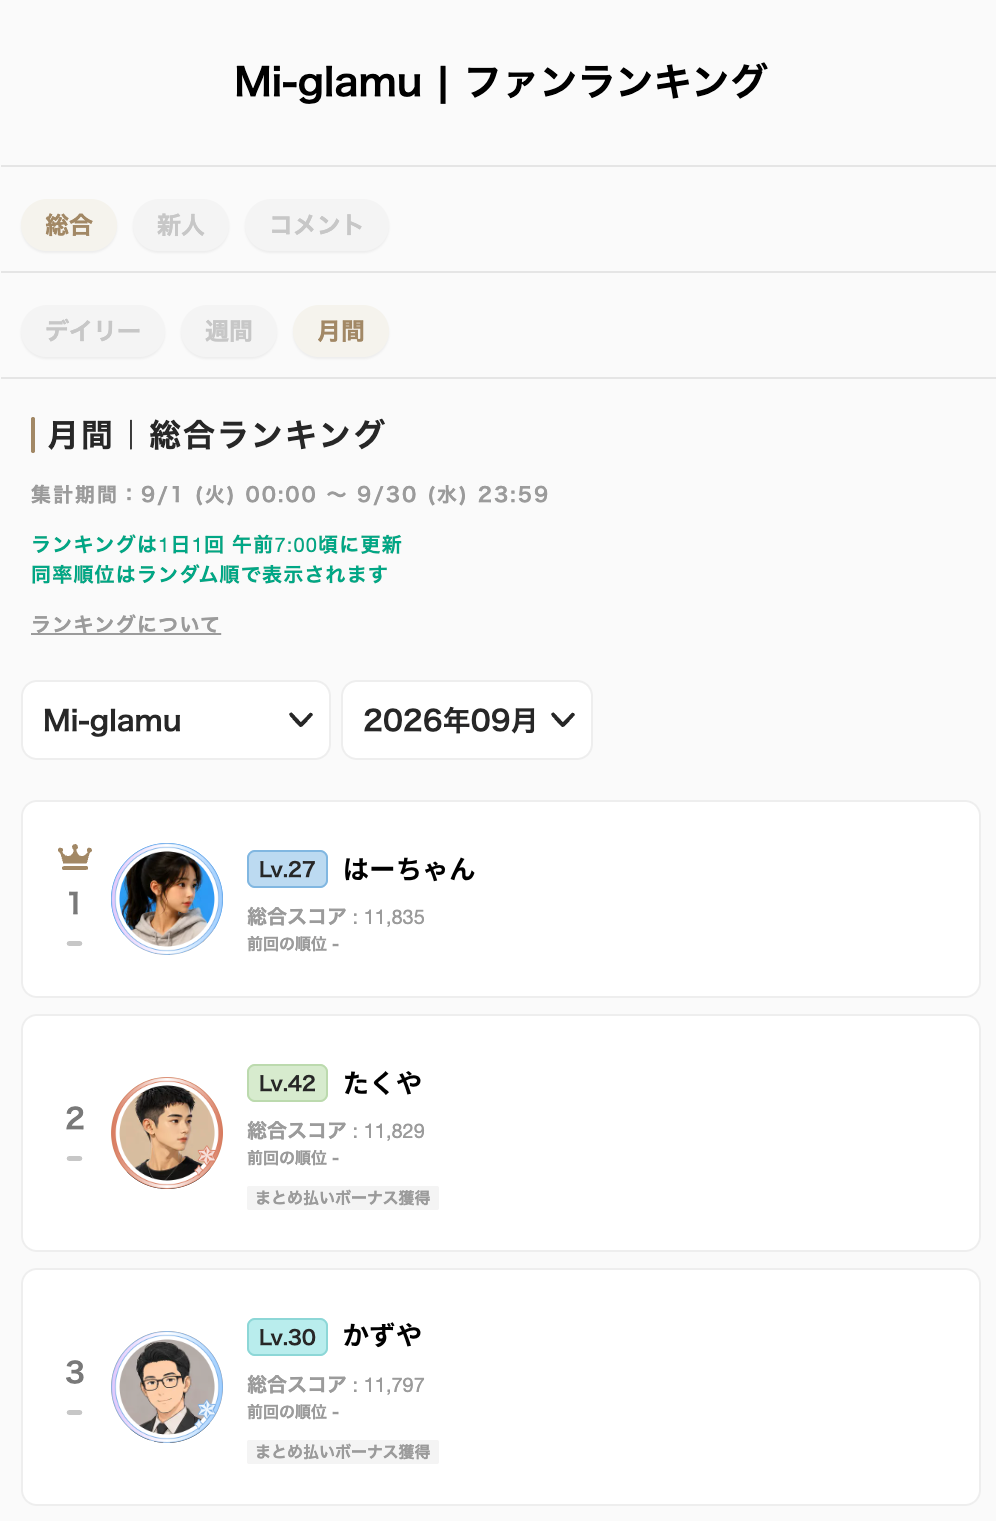Open the ランキングについて link
Viewport: 996px width, 1521px height.
point(126,624)
